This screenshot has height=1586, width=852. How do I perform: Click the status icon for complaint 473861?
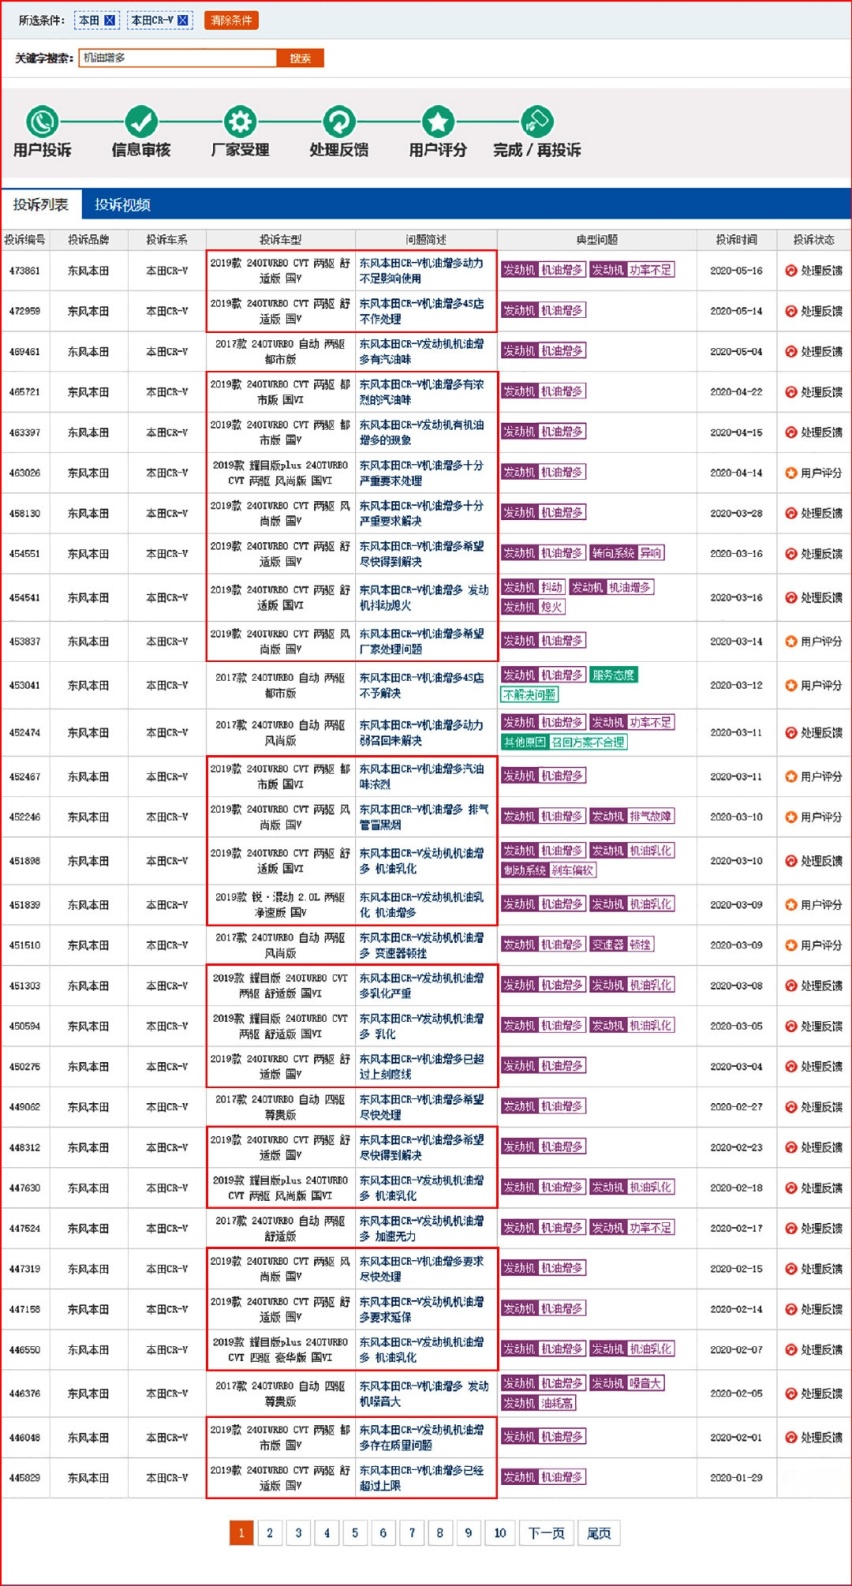(x=791, y=271)
